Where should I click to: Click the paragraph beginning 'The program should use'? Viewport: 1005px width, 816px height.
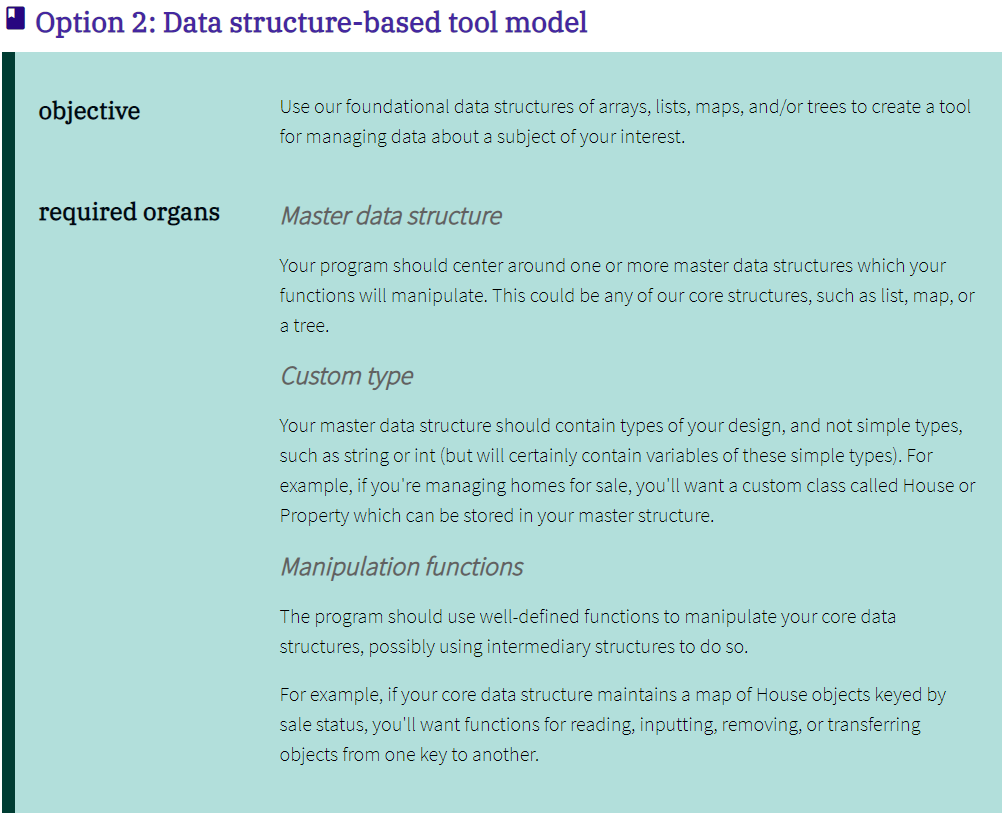point(588,631)
